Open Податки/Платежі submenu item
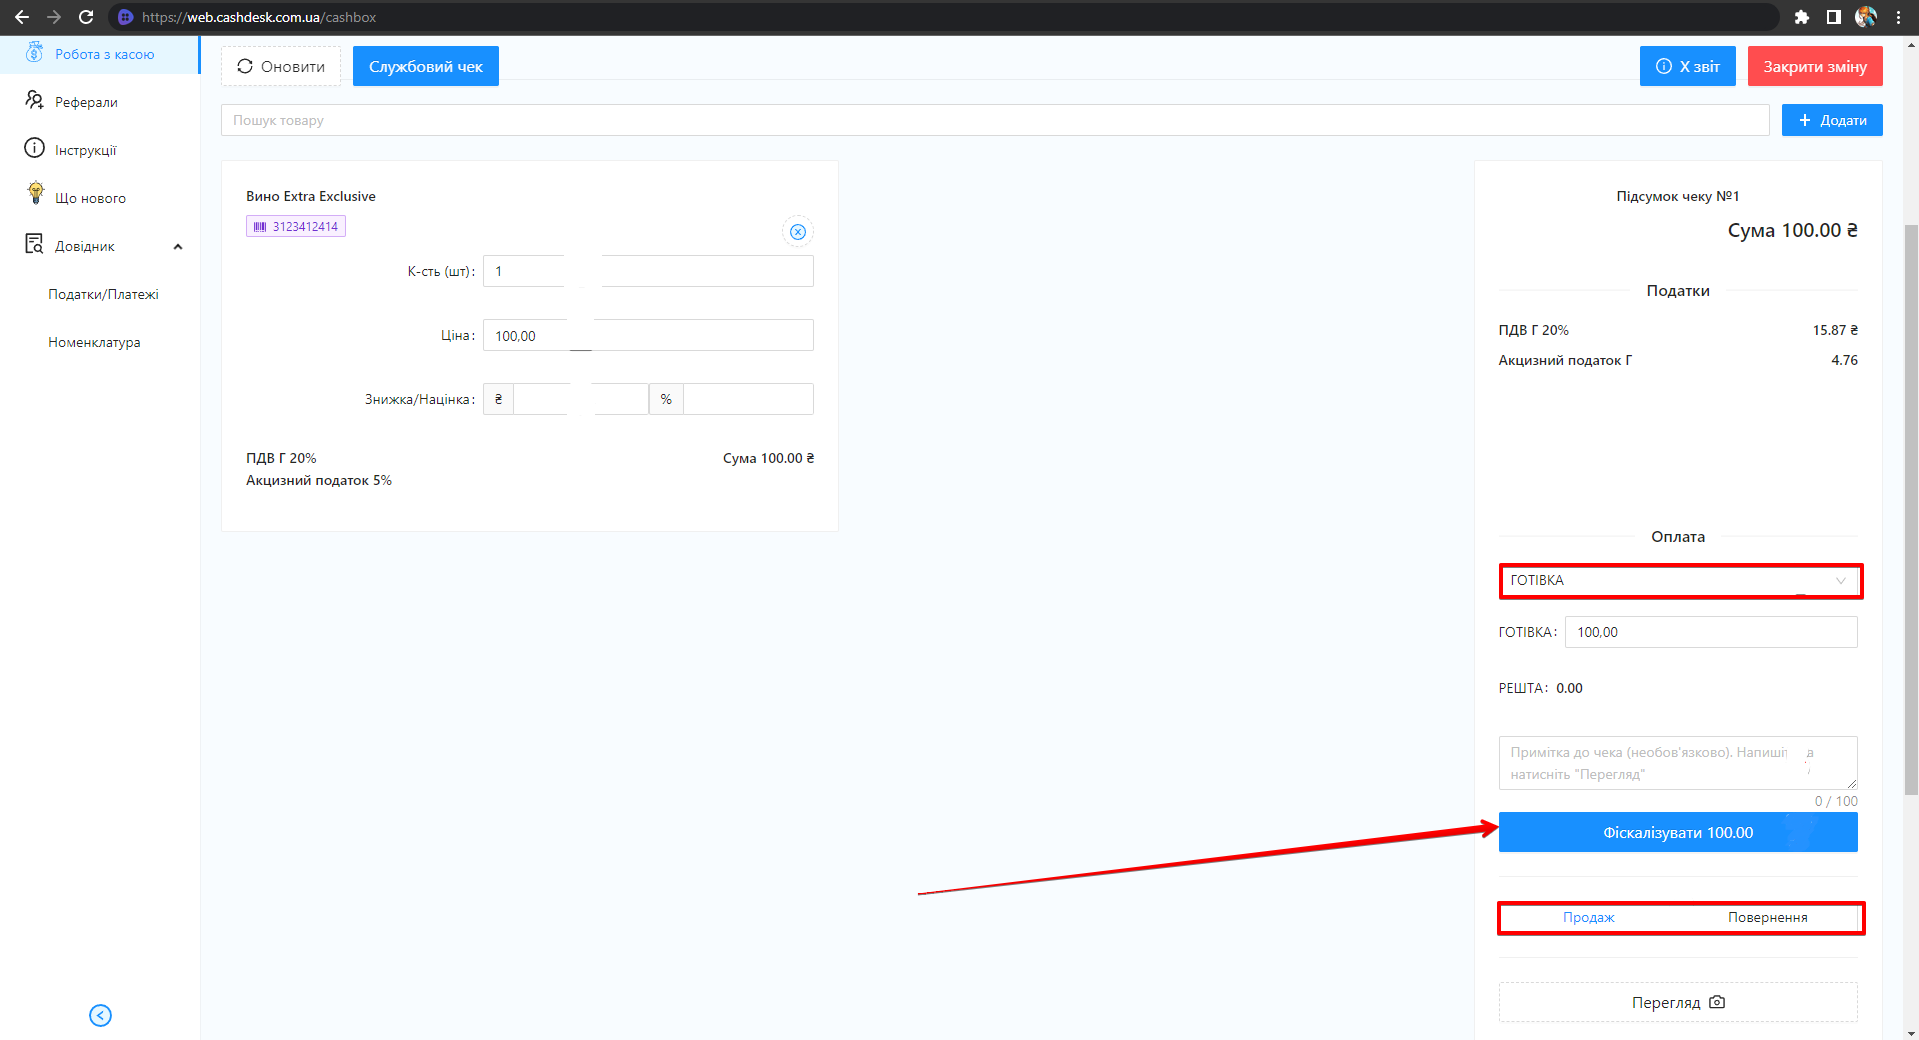Viewport: 1919px width, 1040px height. [x=103, y=294]
